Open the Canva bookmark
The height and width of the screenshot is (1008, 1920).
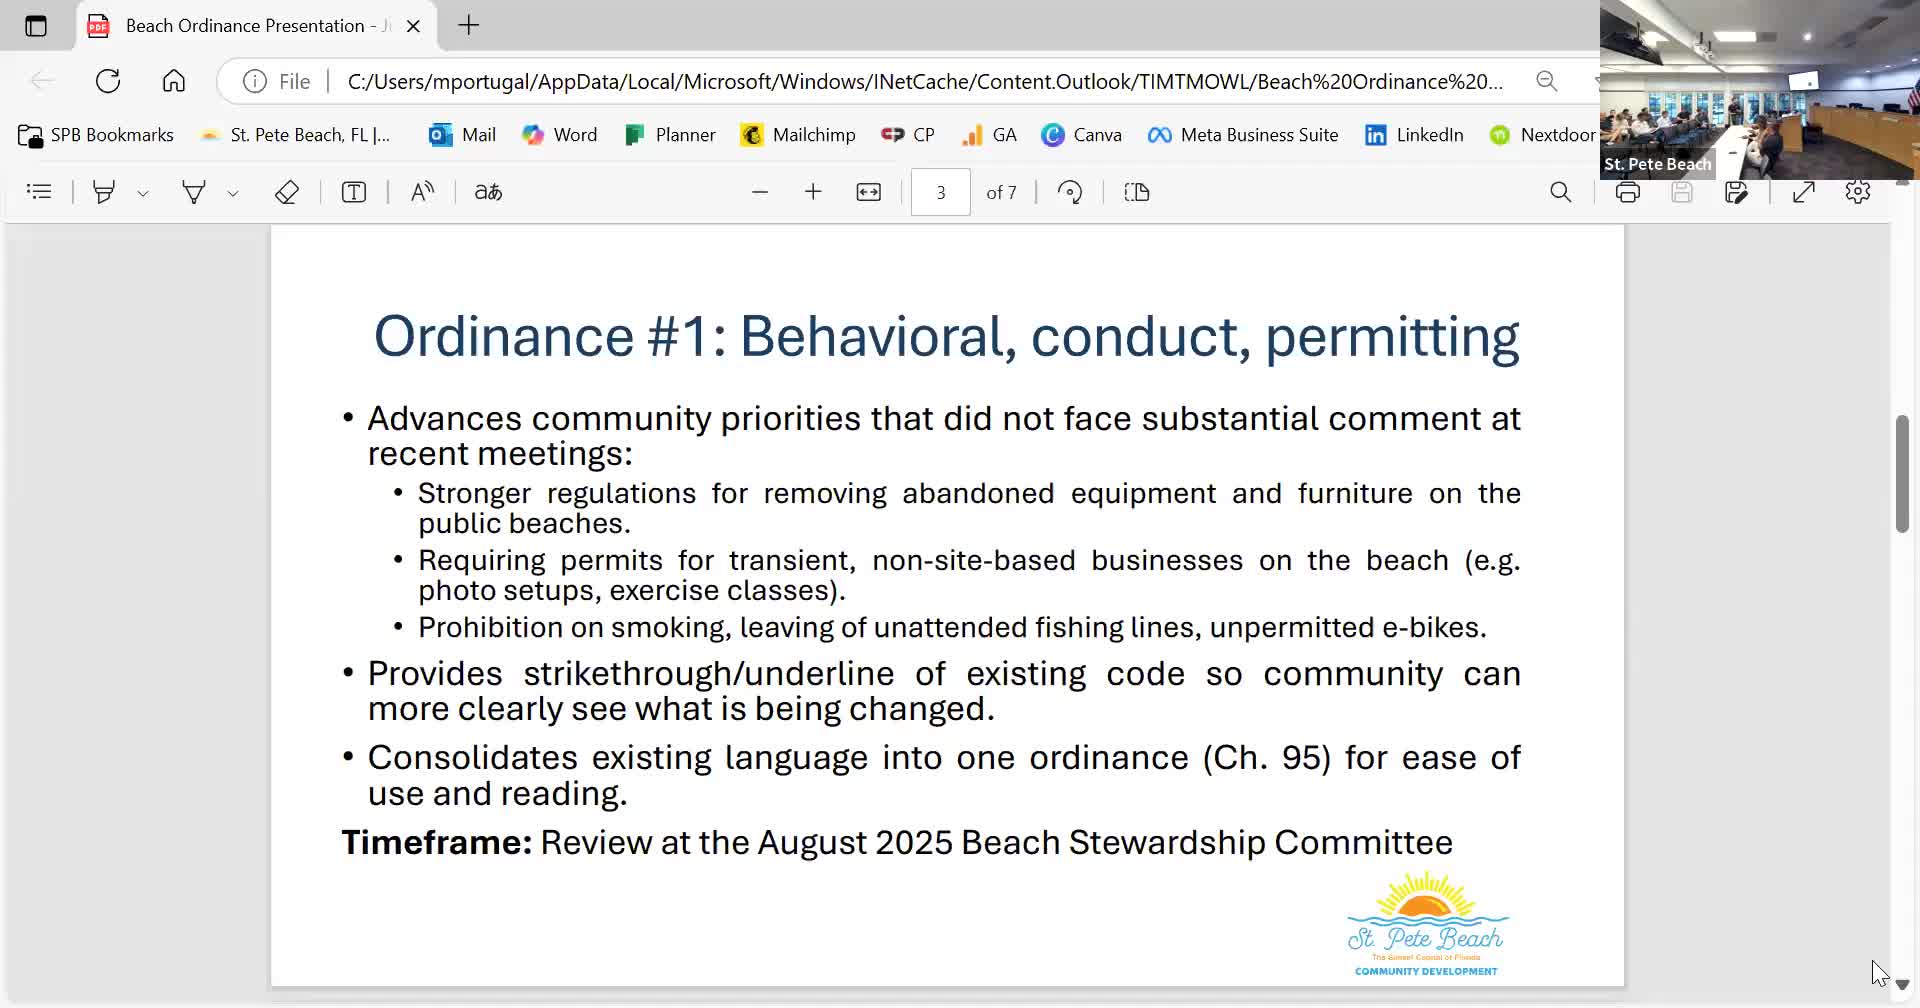click(x=1081, y=135)
